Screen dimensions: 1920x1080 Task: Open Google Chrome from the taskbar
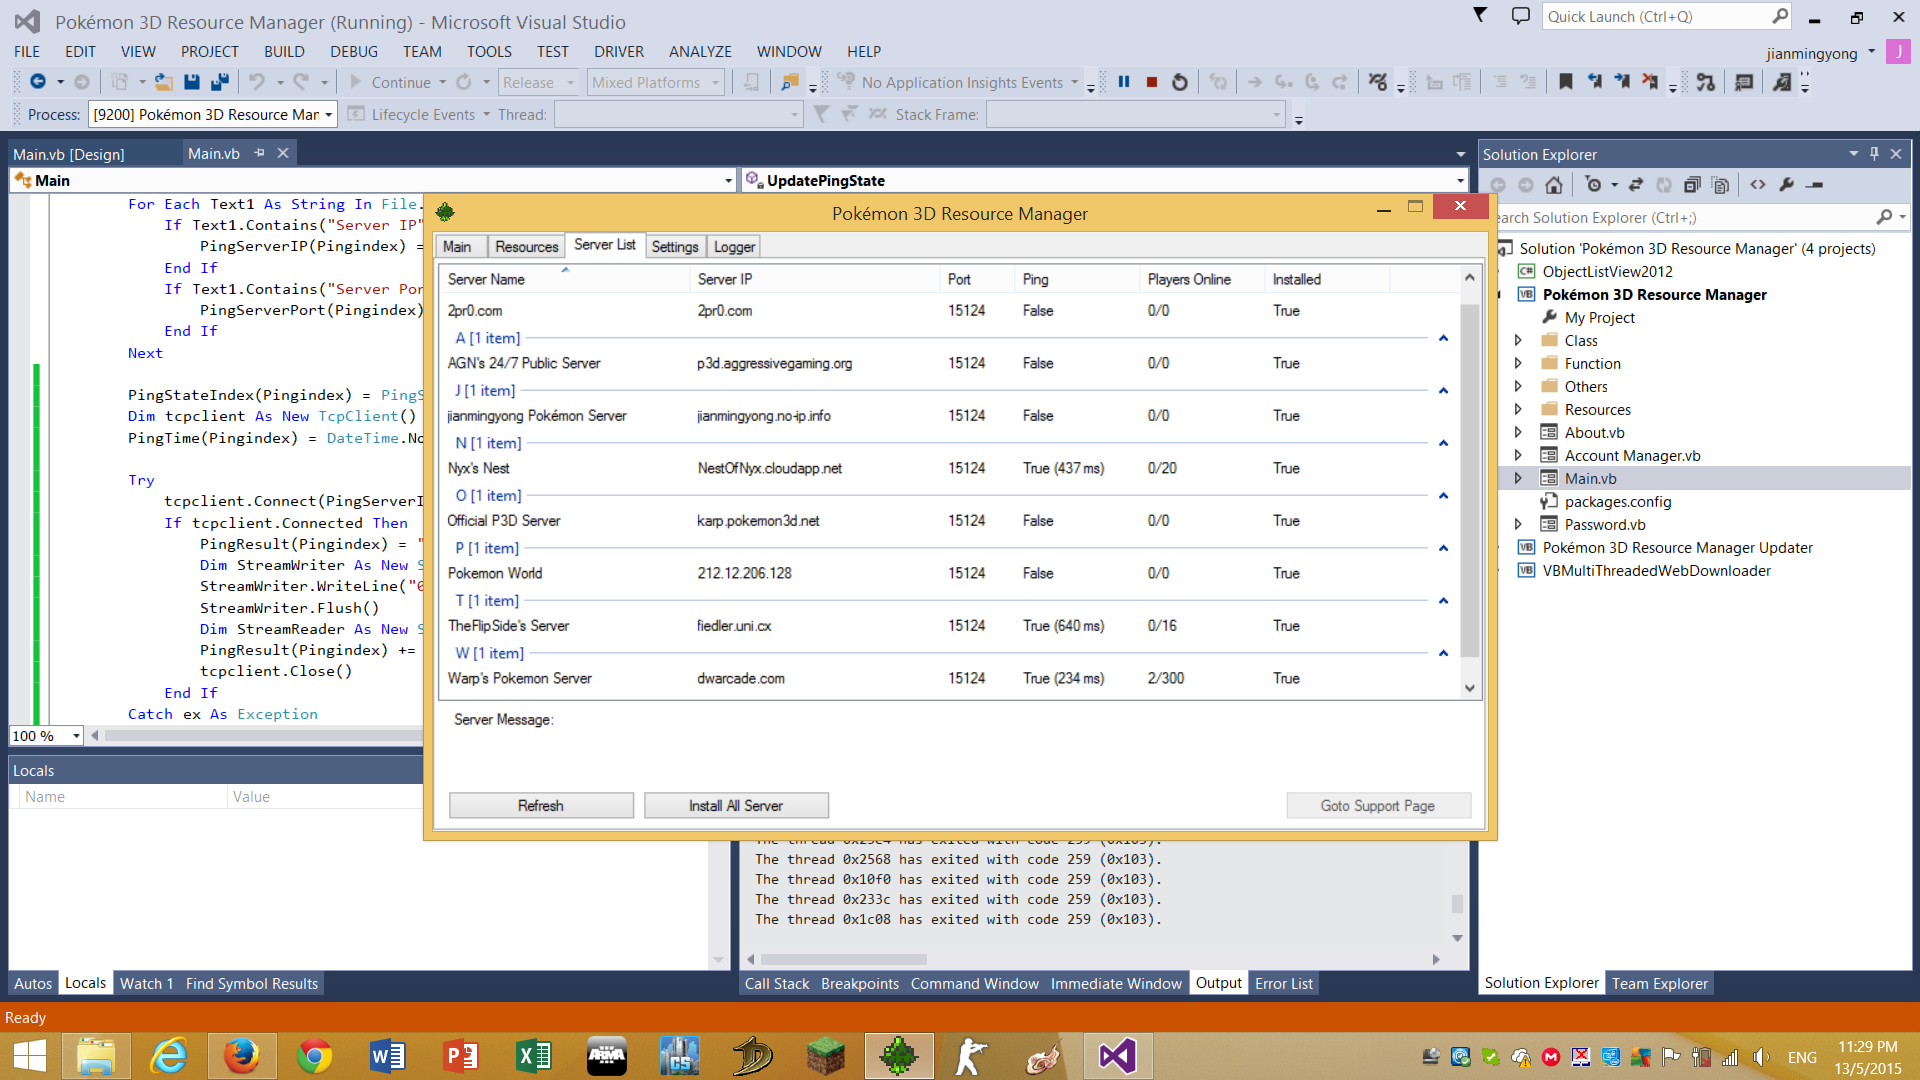point(314,1056)
